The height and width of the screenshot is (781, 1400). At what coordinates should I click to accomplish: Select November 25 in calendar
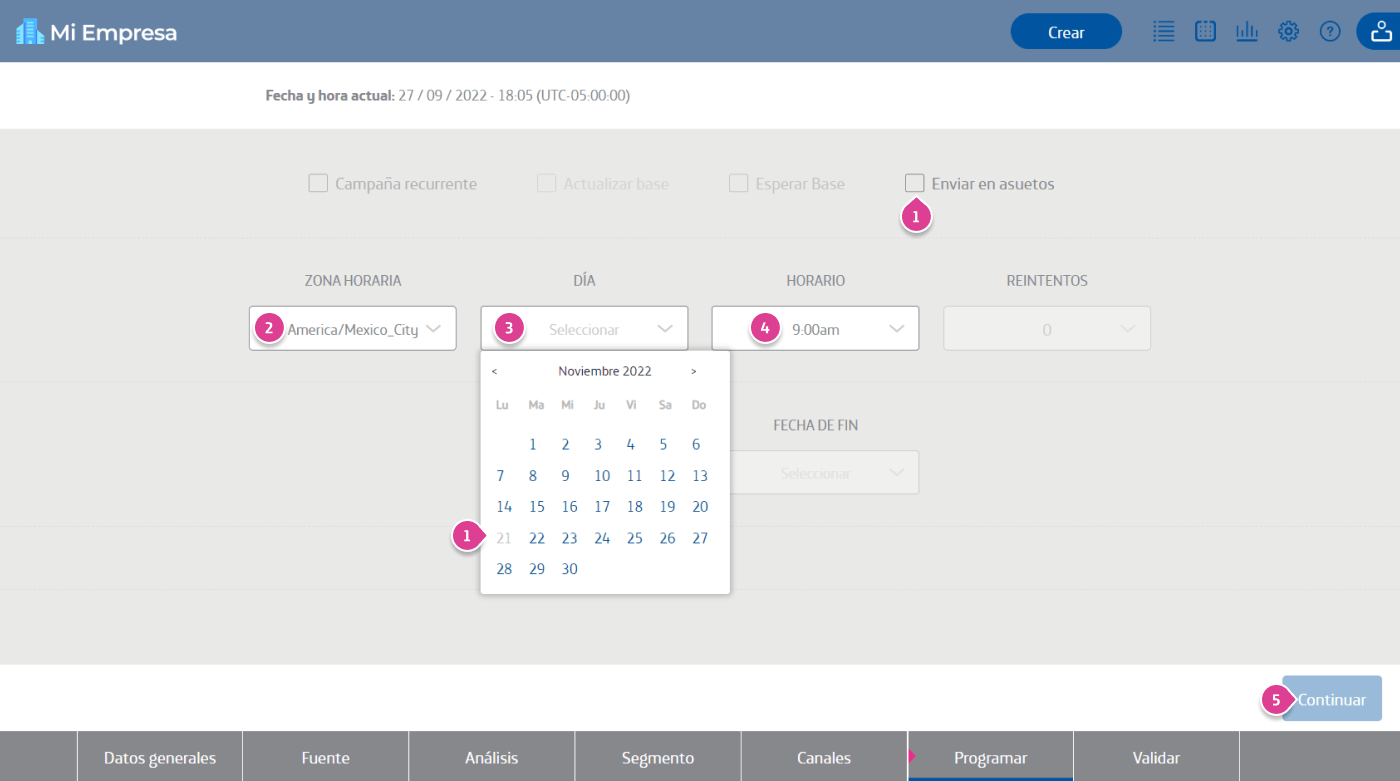635,538
